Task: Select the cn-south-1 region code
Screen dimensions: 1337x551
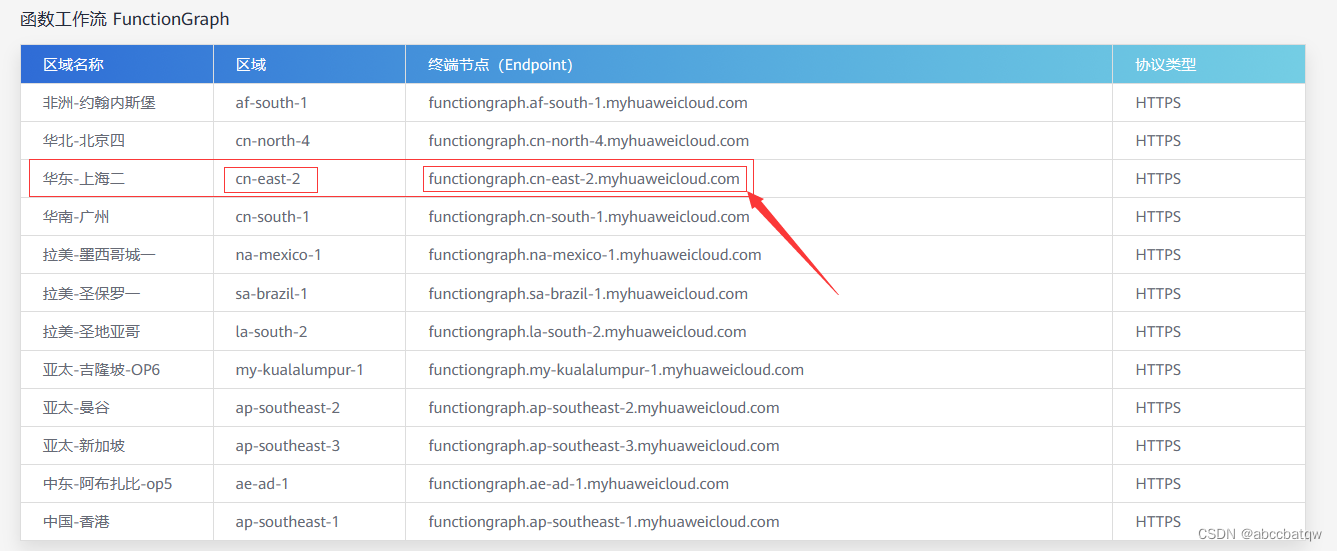Action: (273, 217)
